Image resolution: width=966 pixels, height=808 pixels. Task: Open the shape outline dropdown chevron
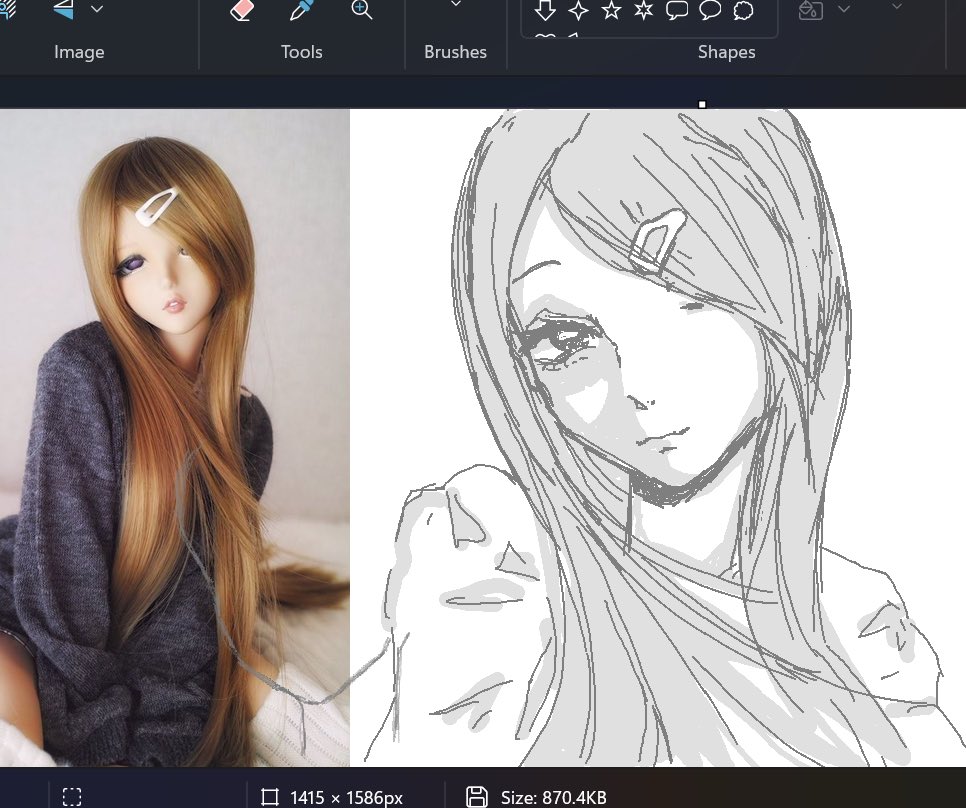point(897,6)
